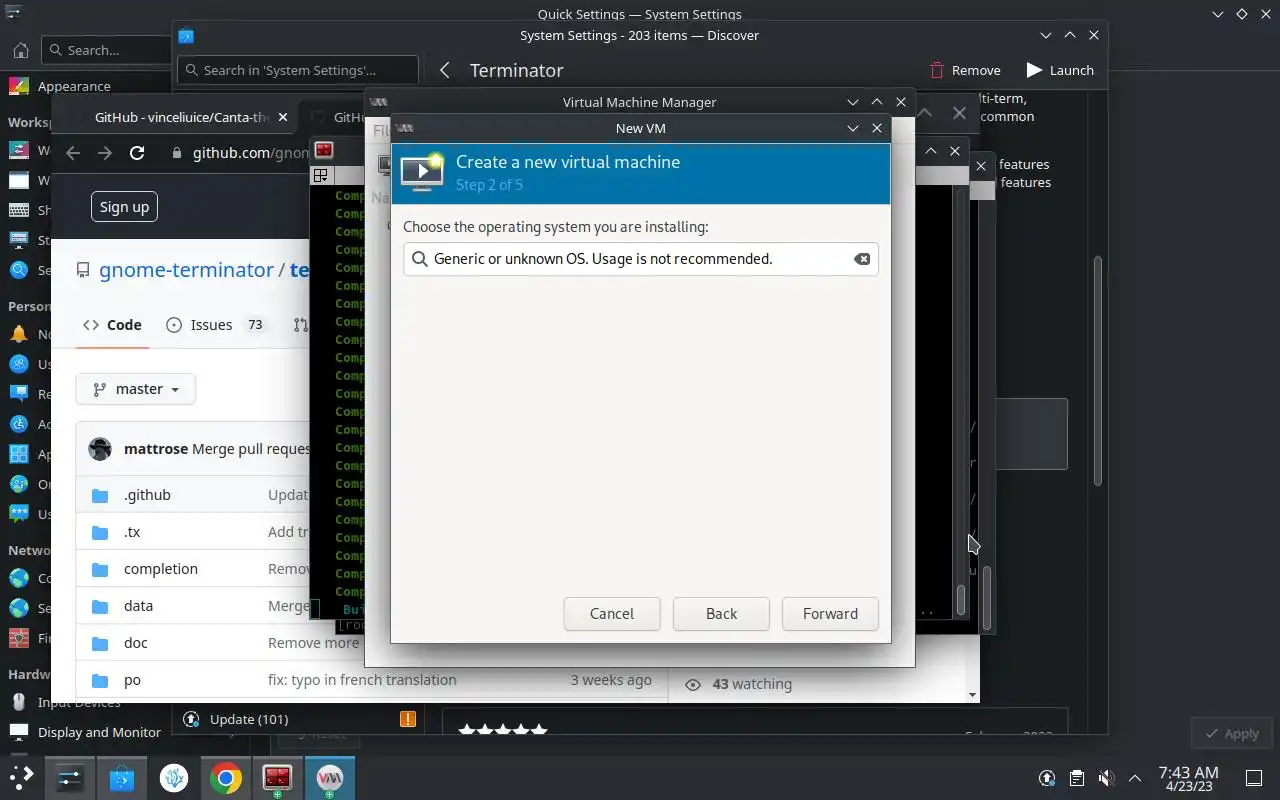Open Display and Monitor settings
The image size is (1280, 800).
(x=99, y=732)
